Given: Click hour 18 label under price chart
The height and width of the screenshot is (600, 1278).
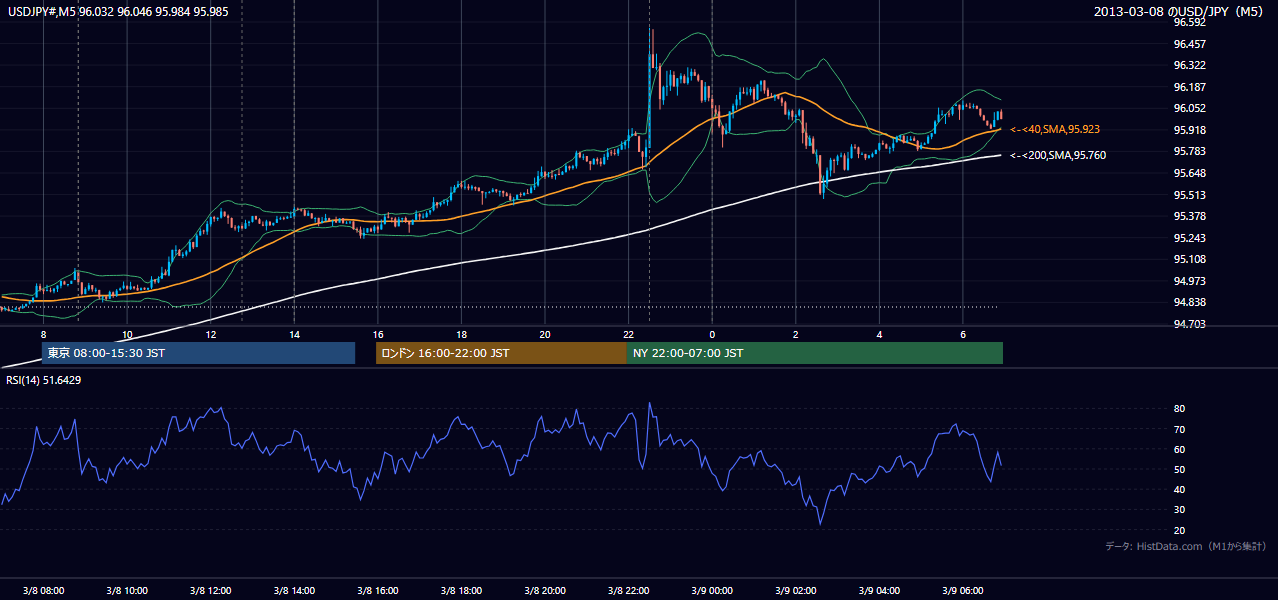Looking at the screenshot, I should 461,334.
